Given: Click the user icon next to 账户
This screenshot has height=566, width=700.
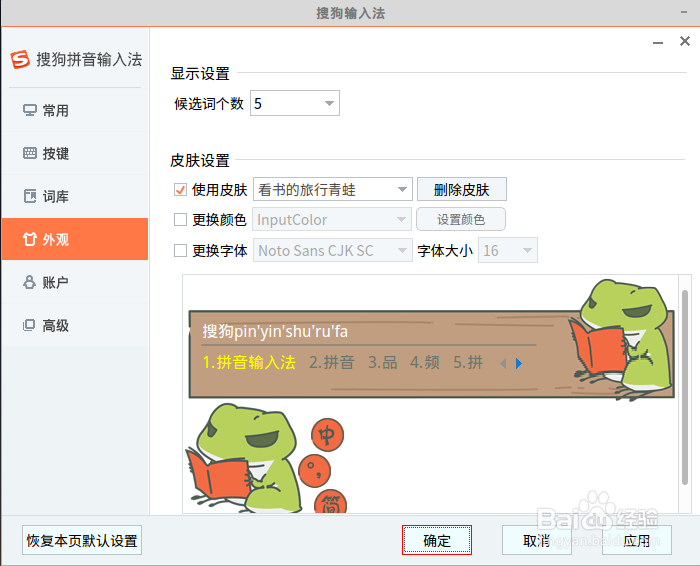Looking at the screenshot, I should pyautogui.click(x=29, y=282).
